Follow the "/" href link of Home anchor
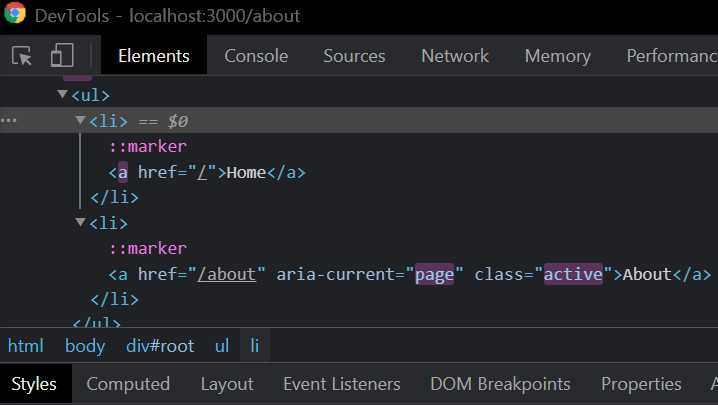 tap(202, 173)
